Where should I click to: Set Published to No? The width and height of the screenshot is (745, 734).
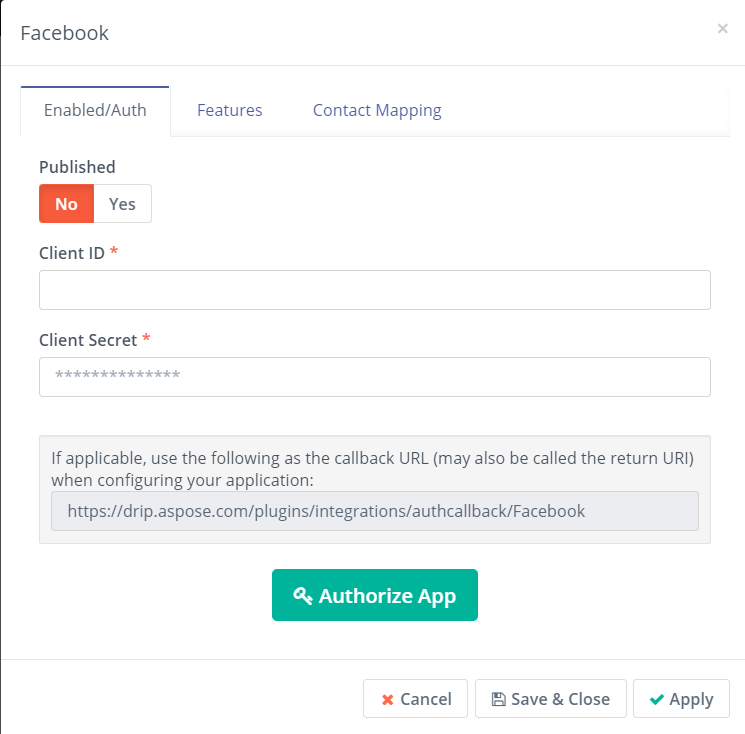[x=67, y=204]
